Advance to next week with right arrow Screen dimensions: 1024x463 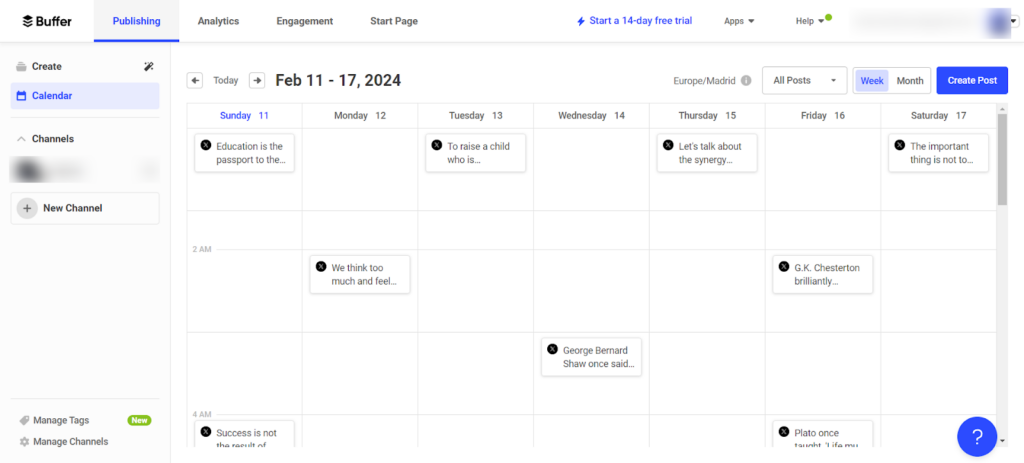(257, 81)
